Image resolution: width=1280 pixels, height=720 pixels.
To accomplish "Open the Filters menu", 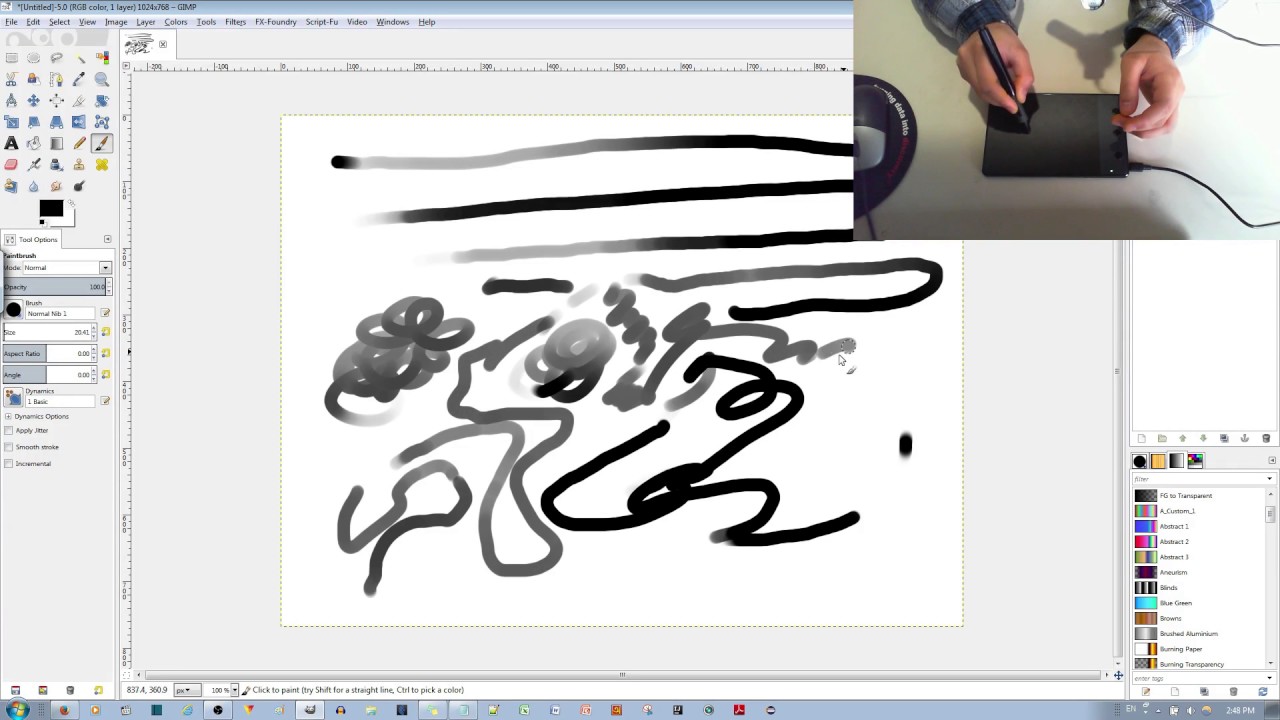I will (235, 22).
